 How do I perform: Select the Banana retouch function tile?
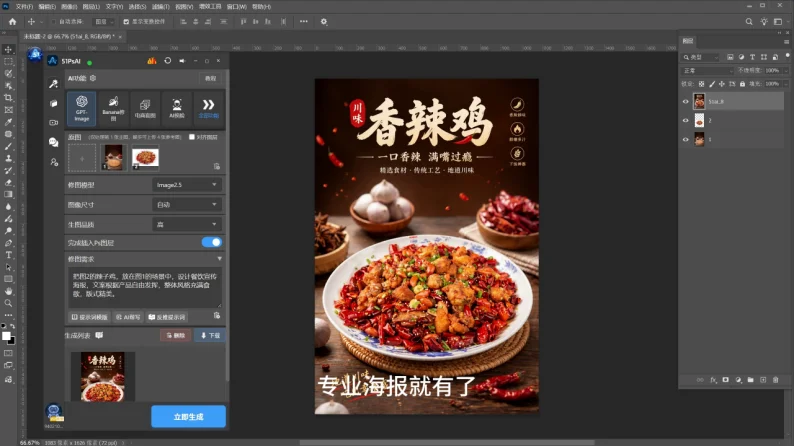(x=113, y=108)
